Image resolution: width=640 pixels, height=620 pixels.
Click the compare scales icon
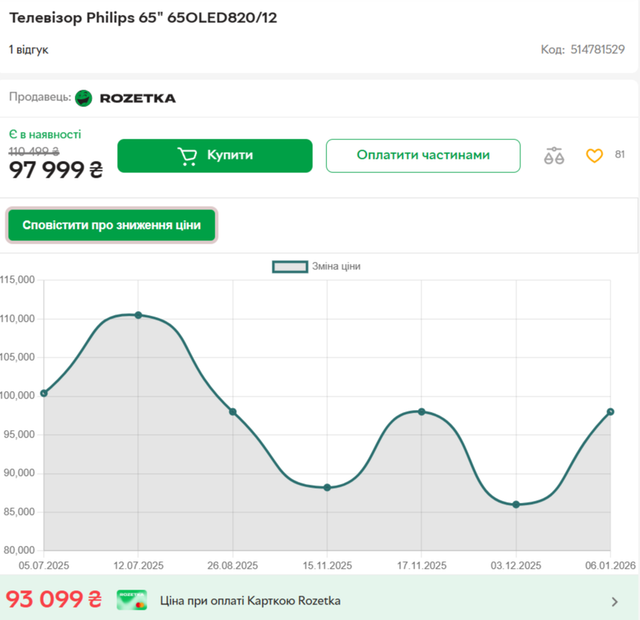(x=554, y=156)
